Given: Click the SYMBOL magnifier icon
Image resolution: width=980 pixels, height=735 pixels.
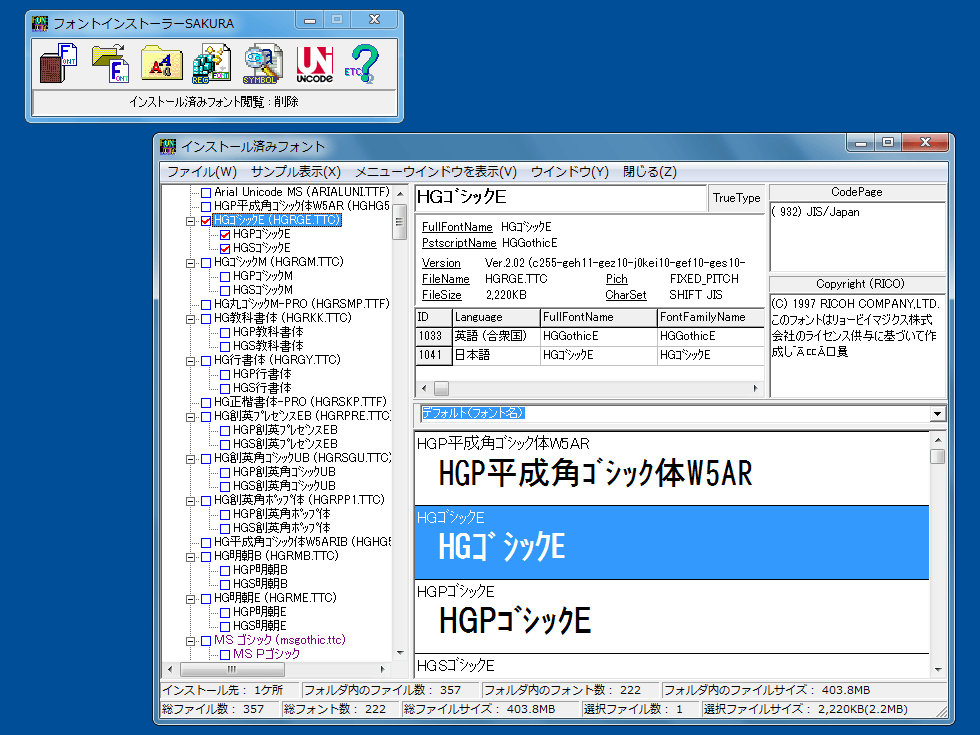Looking at the screenshot, I should (262, 63).
